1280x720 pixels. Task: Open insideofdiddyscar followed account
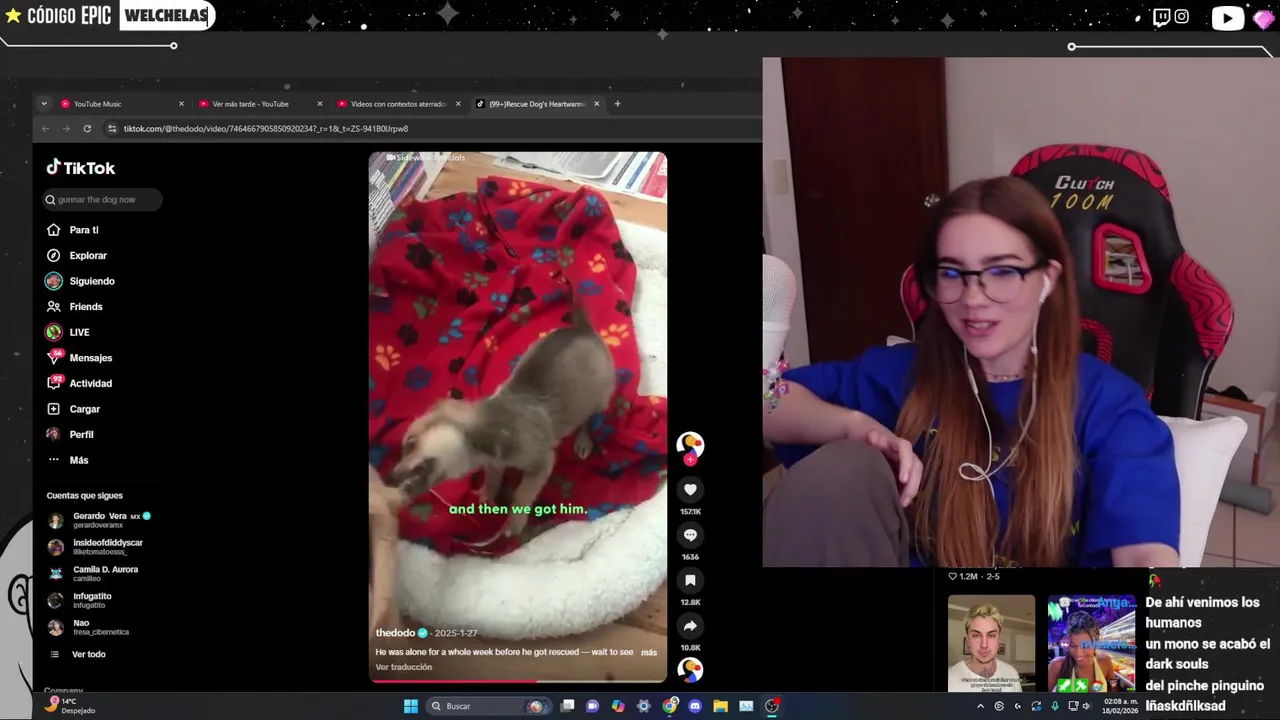(x=95, y=547)
